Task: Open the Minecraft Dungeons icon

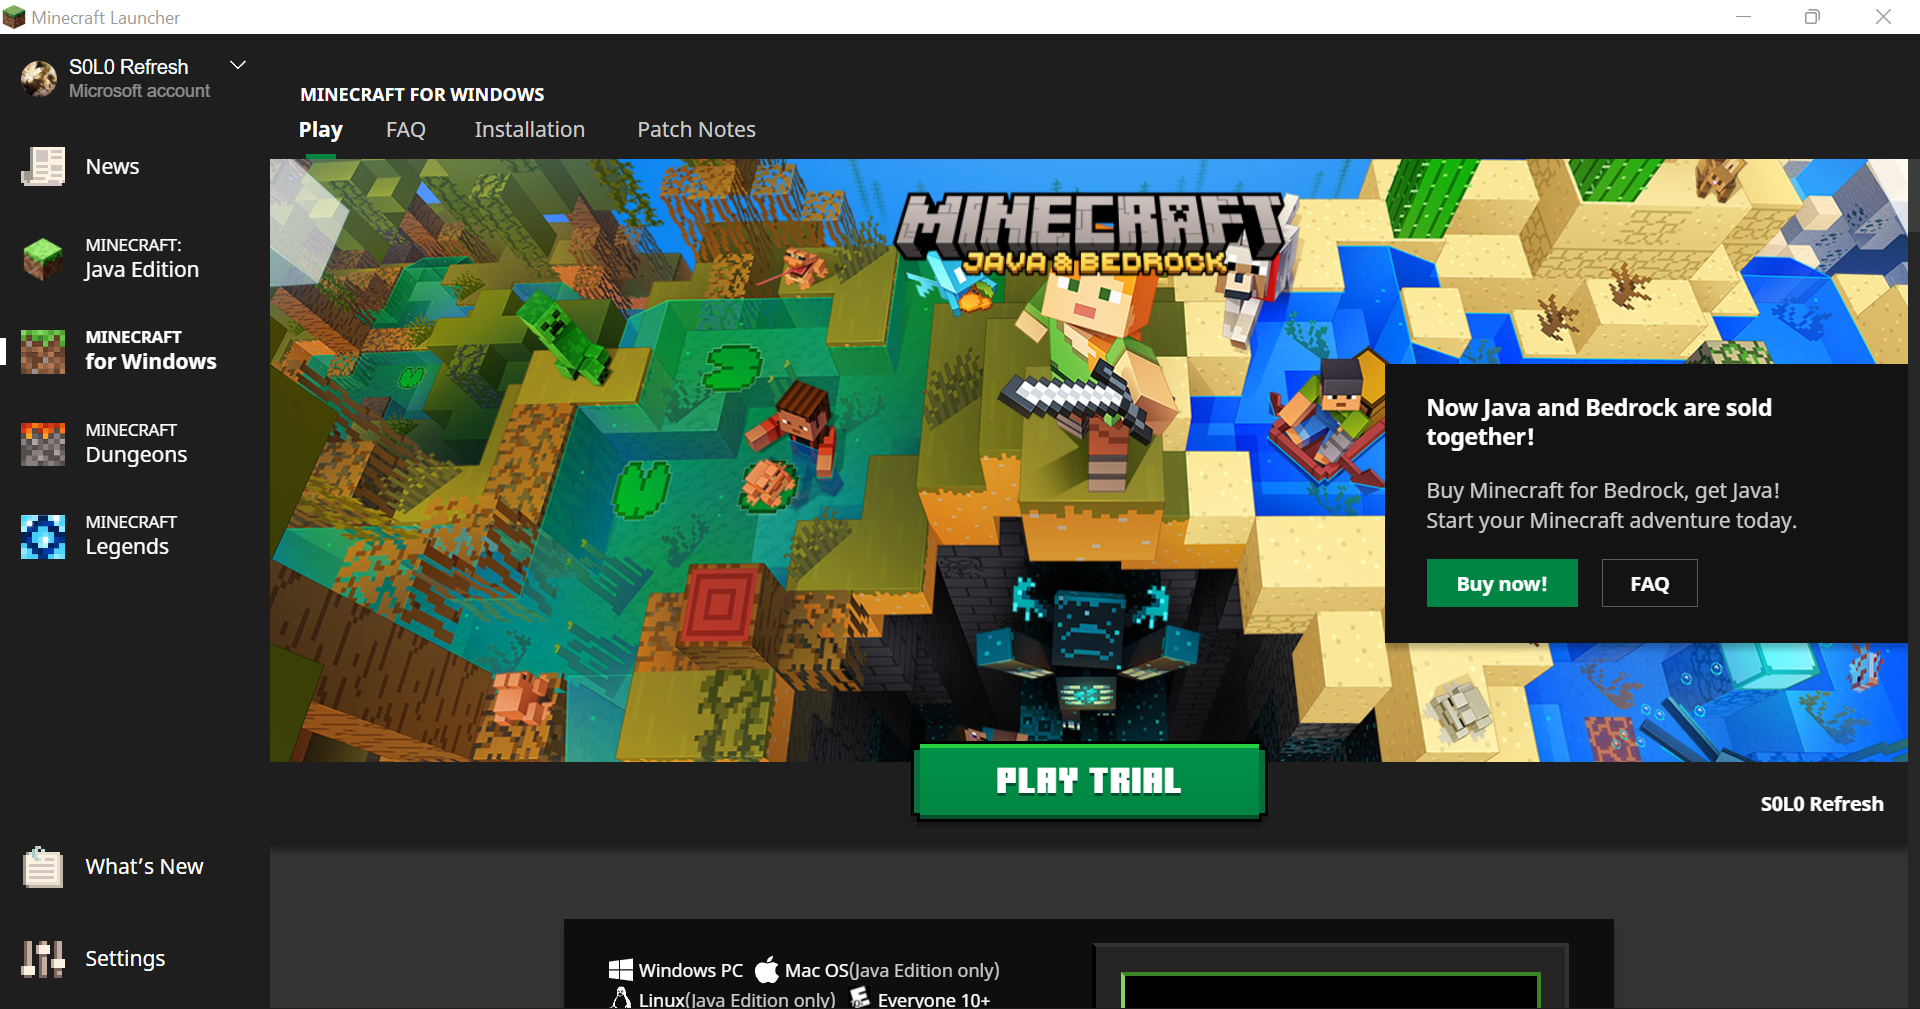Action: [43, 444]
